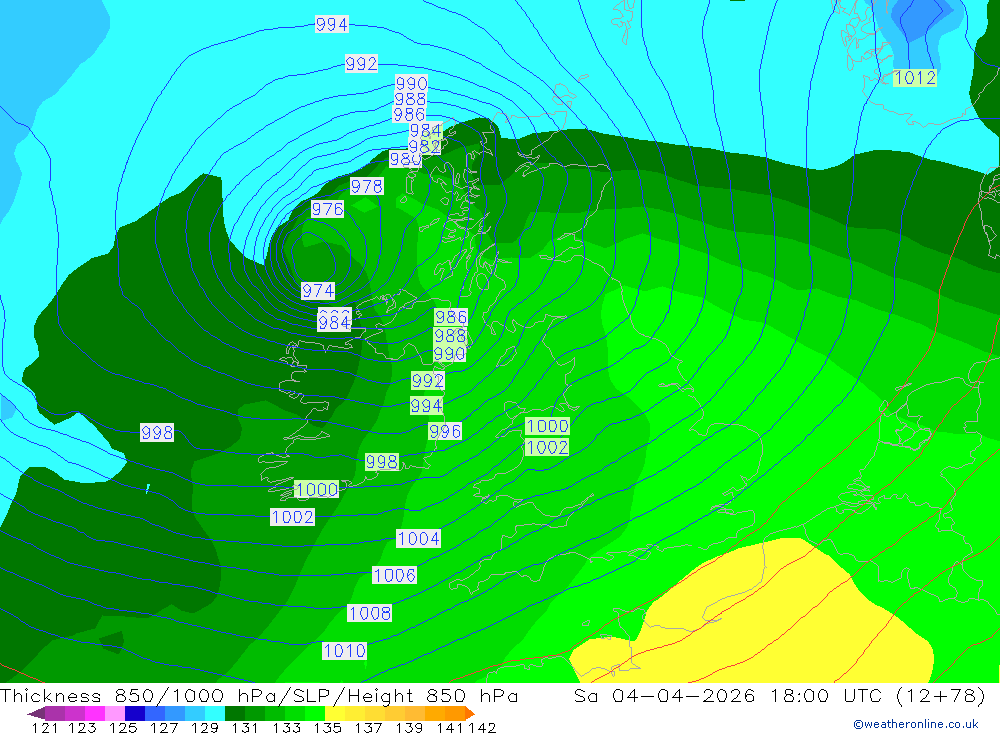1000x733 pixels.
Task: Click the dark blue swatch in the thickness legend
Action: click(x=135, y=713)
